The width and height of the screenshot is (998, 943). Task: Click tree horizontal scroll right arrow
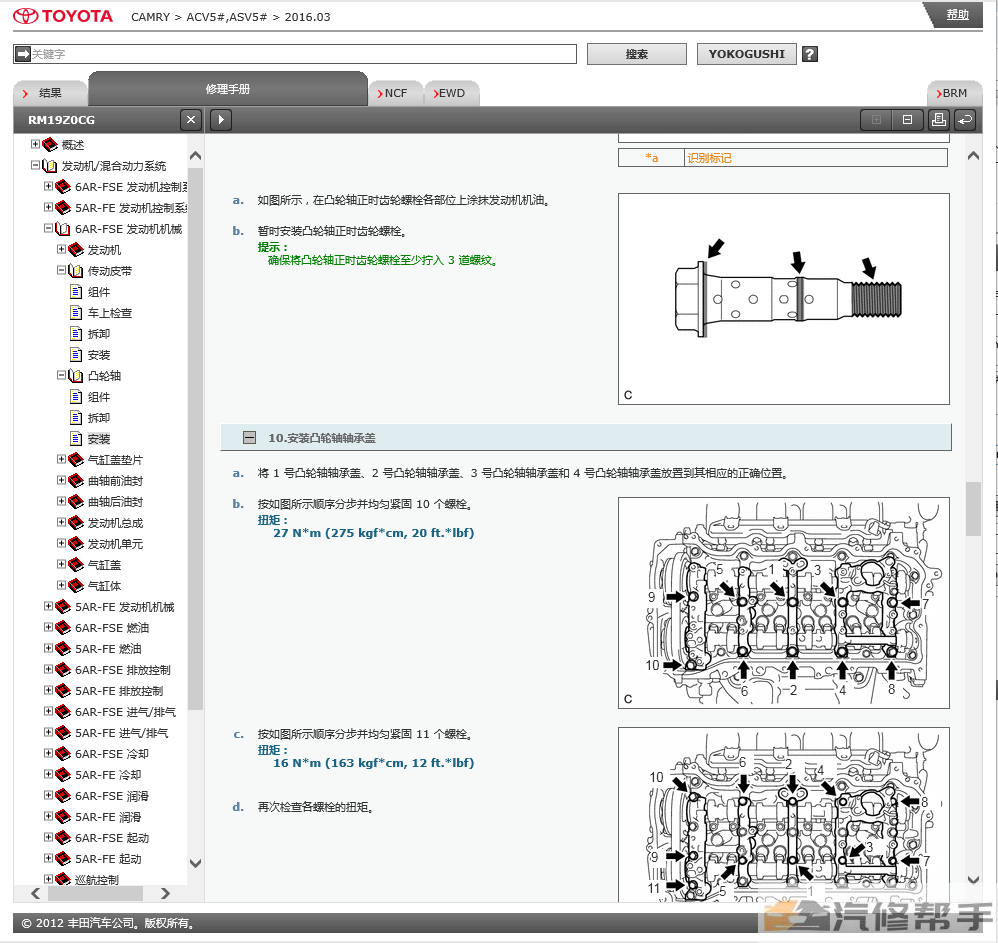click(x=165, y=893)
